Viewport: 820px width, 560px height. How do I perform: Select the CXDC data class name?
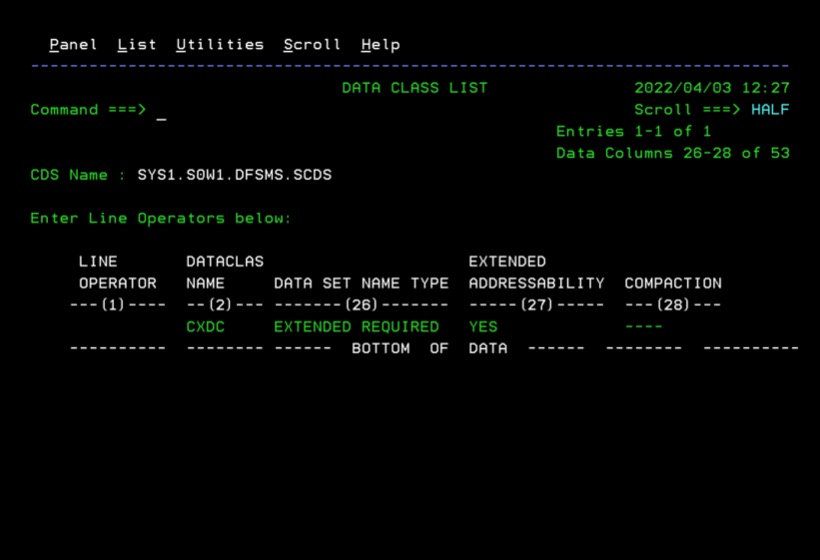[206, 327]
